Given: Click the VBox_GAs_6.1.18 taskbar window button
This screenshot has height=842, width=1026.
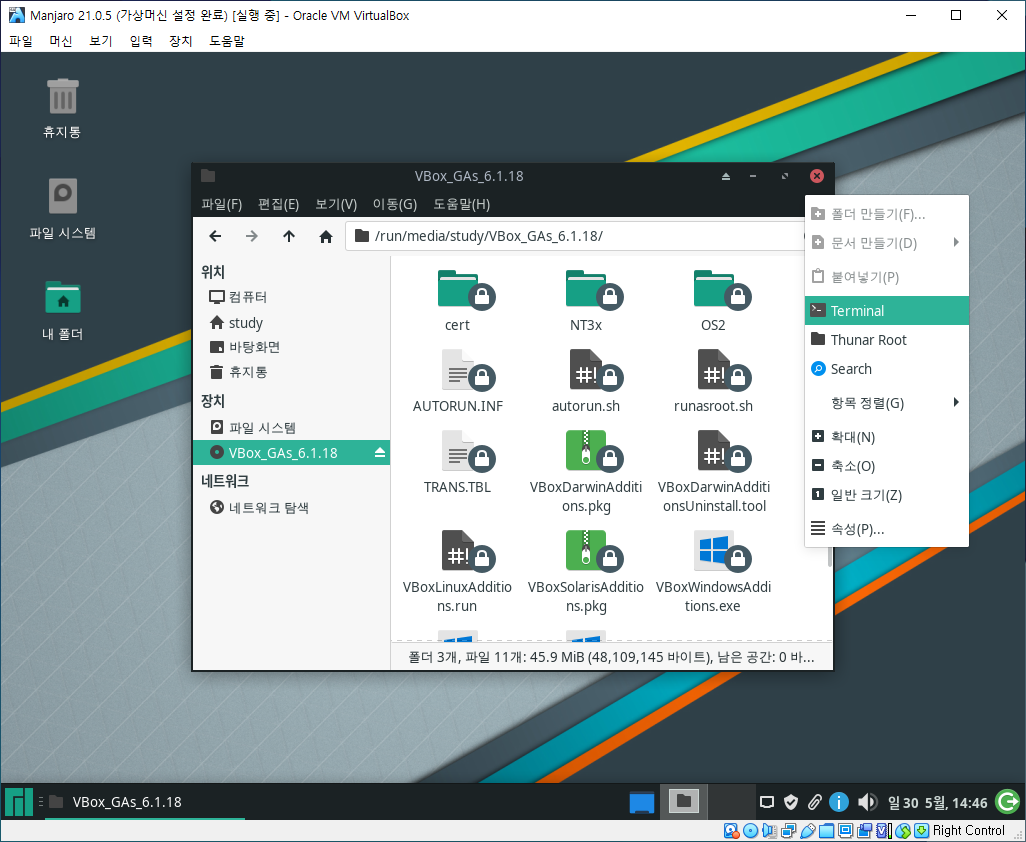Looking at the screenshot, I should (x=145, y=802).
